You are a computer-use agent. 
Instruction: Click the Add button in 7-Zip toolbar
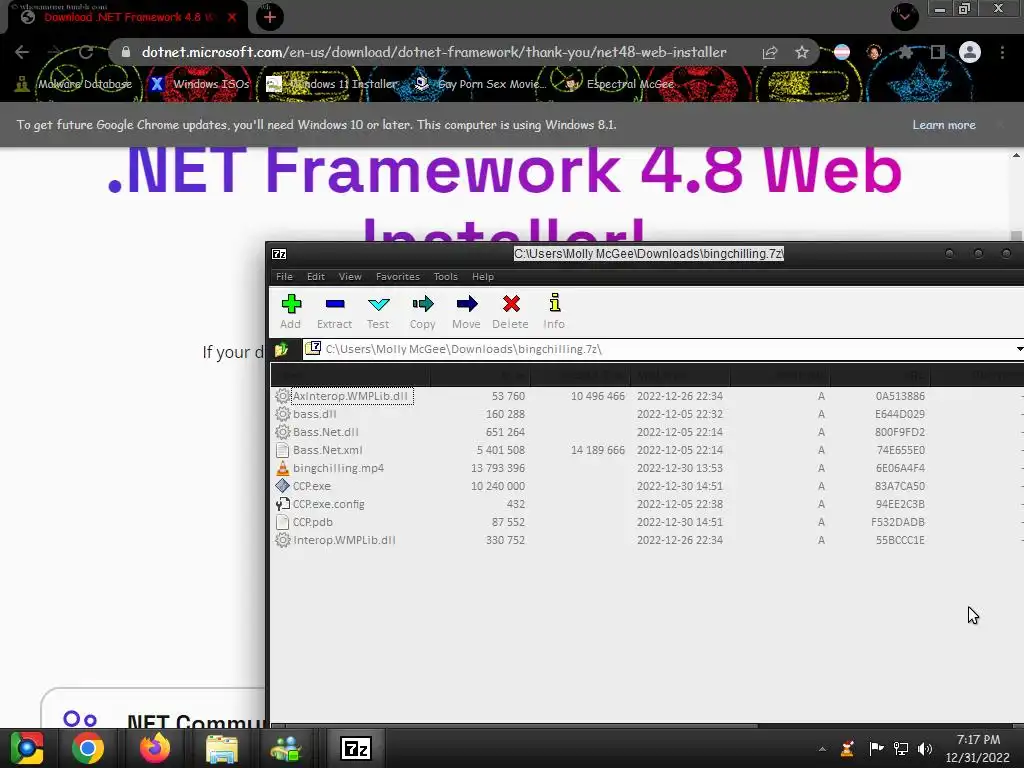pyautogui.click(x=291, y=312)
